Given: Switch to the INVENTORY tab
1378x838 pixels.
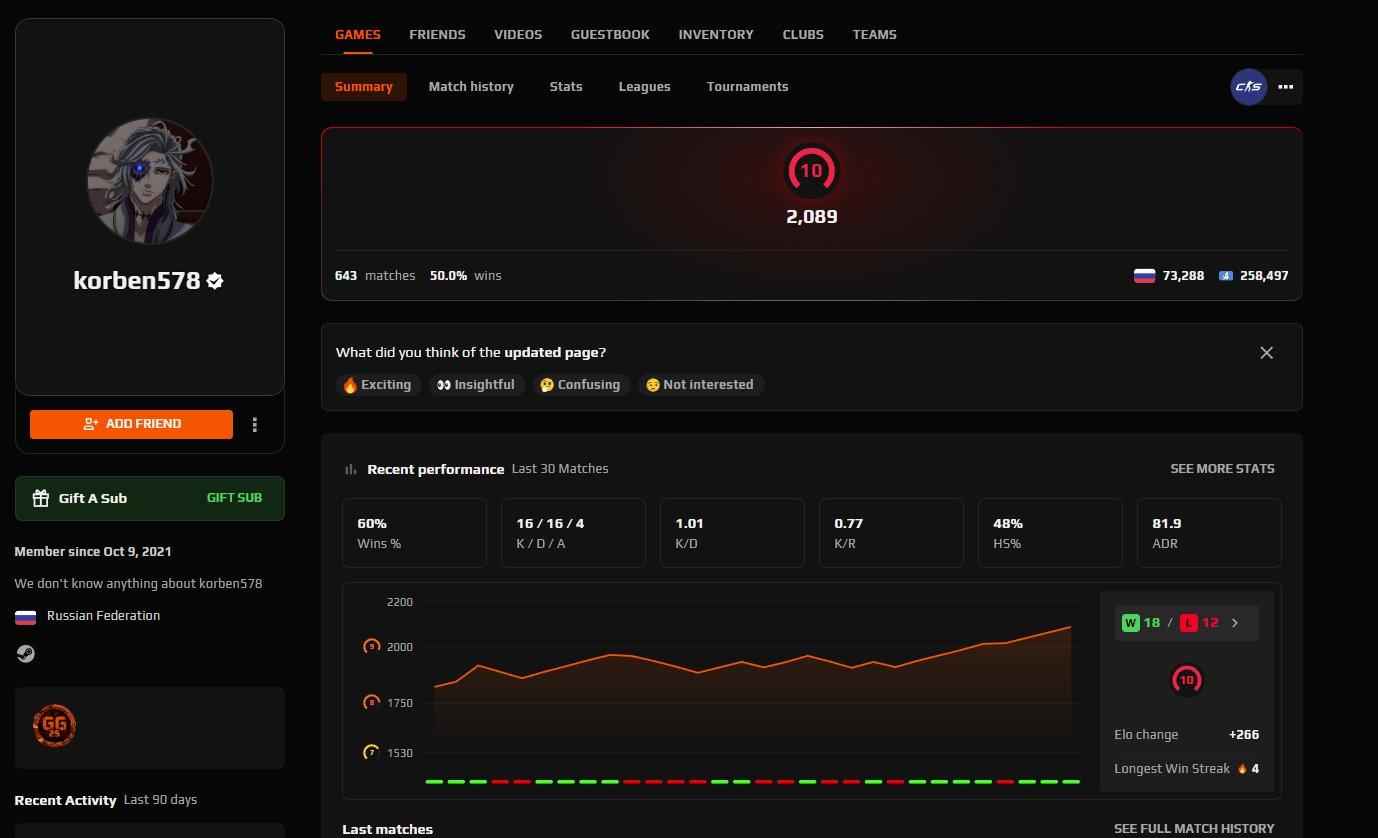Looking at the screenshot, I should tap(716, 34).
